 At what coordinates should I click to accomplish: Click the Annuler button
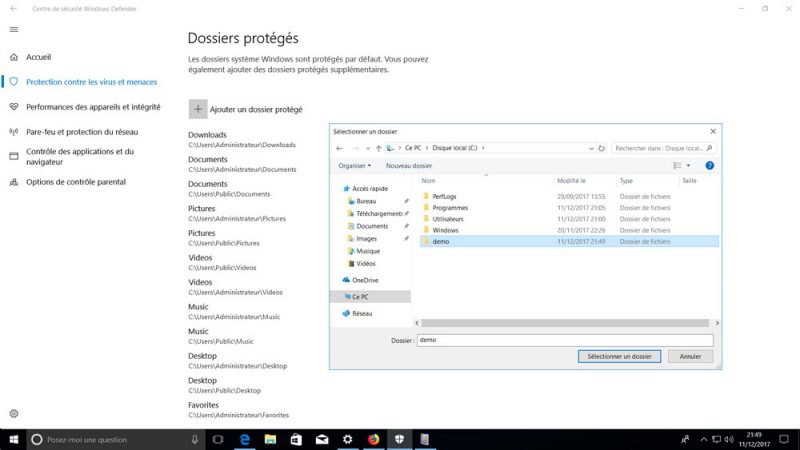690,357
